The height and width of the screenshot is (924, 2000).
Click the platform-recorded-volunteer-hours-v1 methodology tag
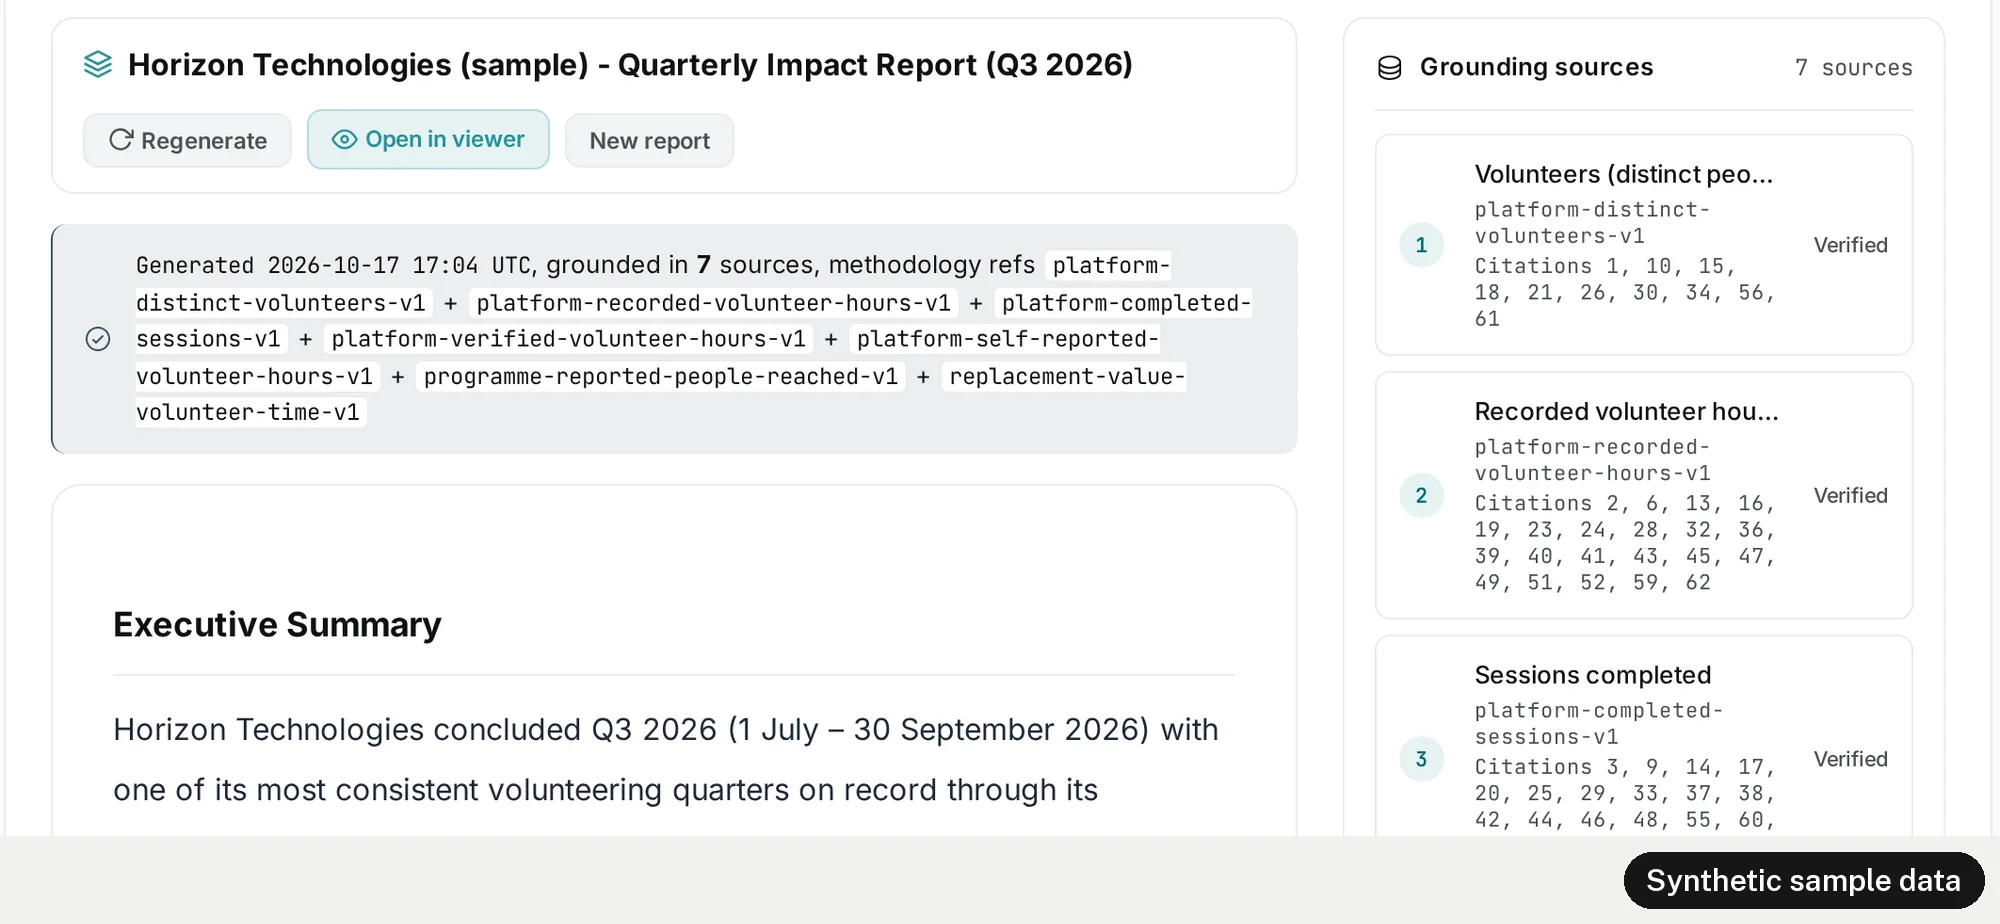713,303
